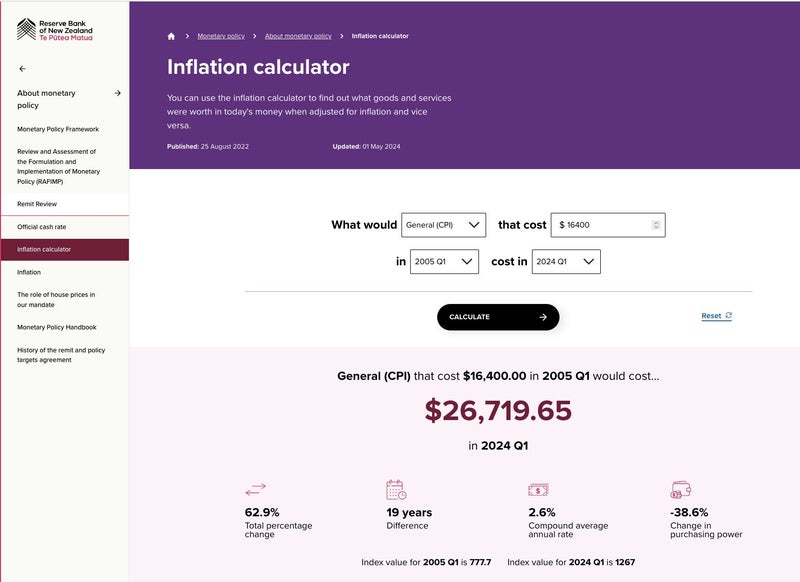Click the banknote icon above 2.6%
The image size is (800, 582).
pyautogui.click(x=538, y=490)
